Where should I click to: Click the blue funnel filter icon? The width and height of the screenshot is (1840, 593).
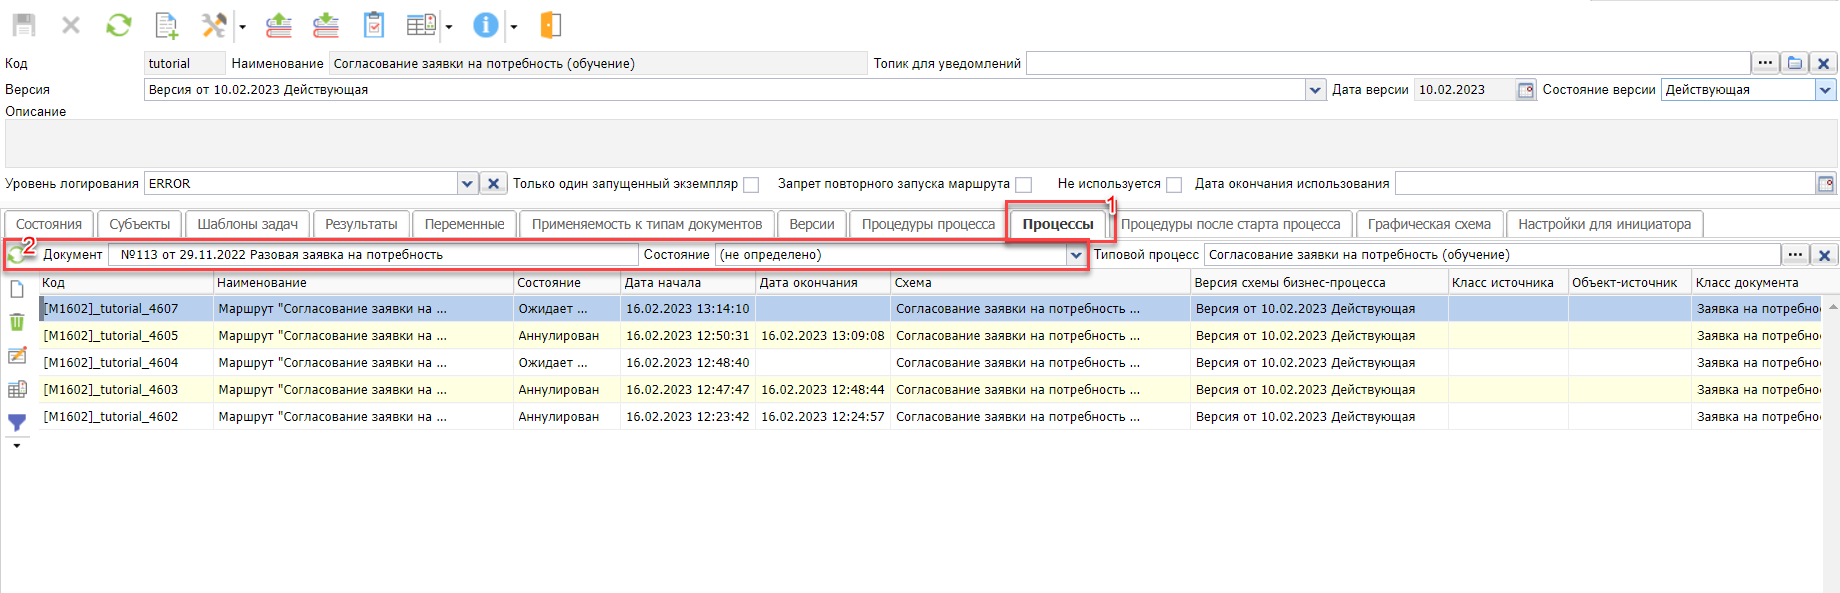17,423
